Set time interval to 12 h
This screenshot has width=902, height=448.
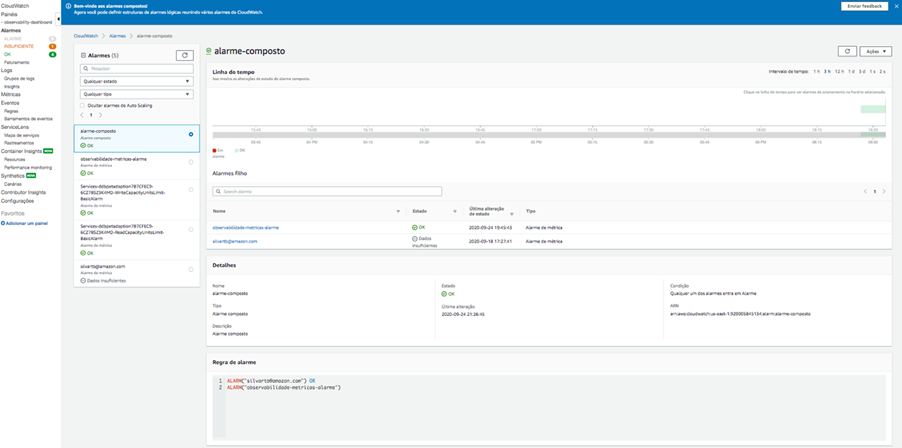point(839,71)
